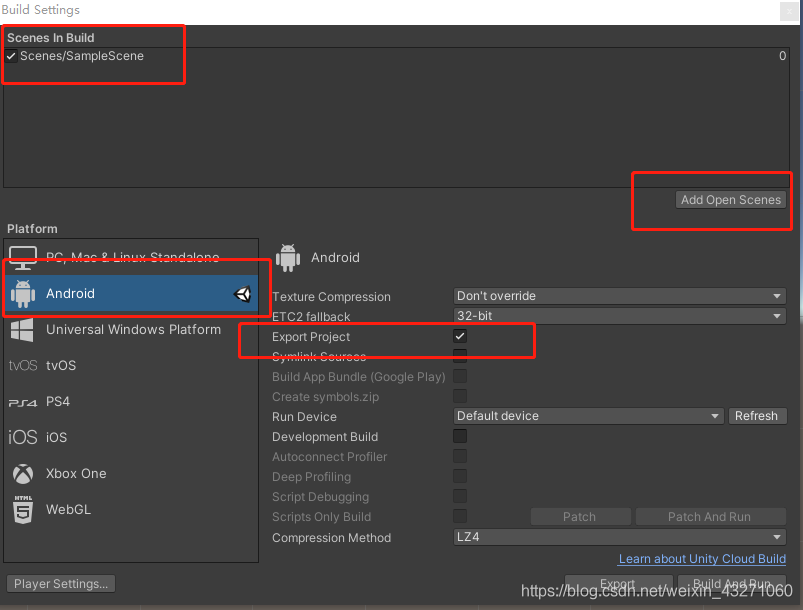Click the Add Open Scenes button

(x=731, y=200)
